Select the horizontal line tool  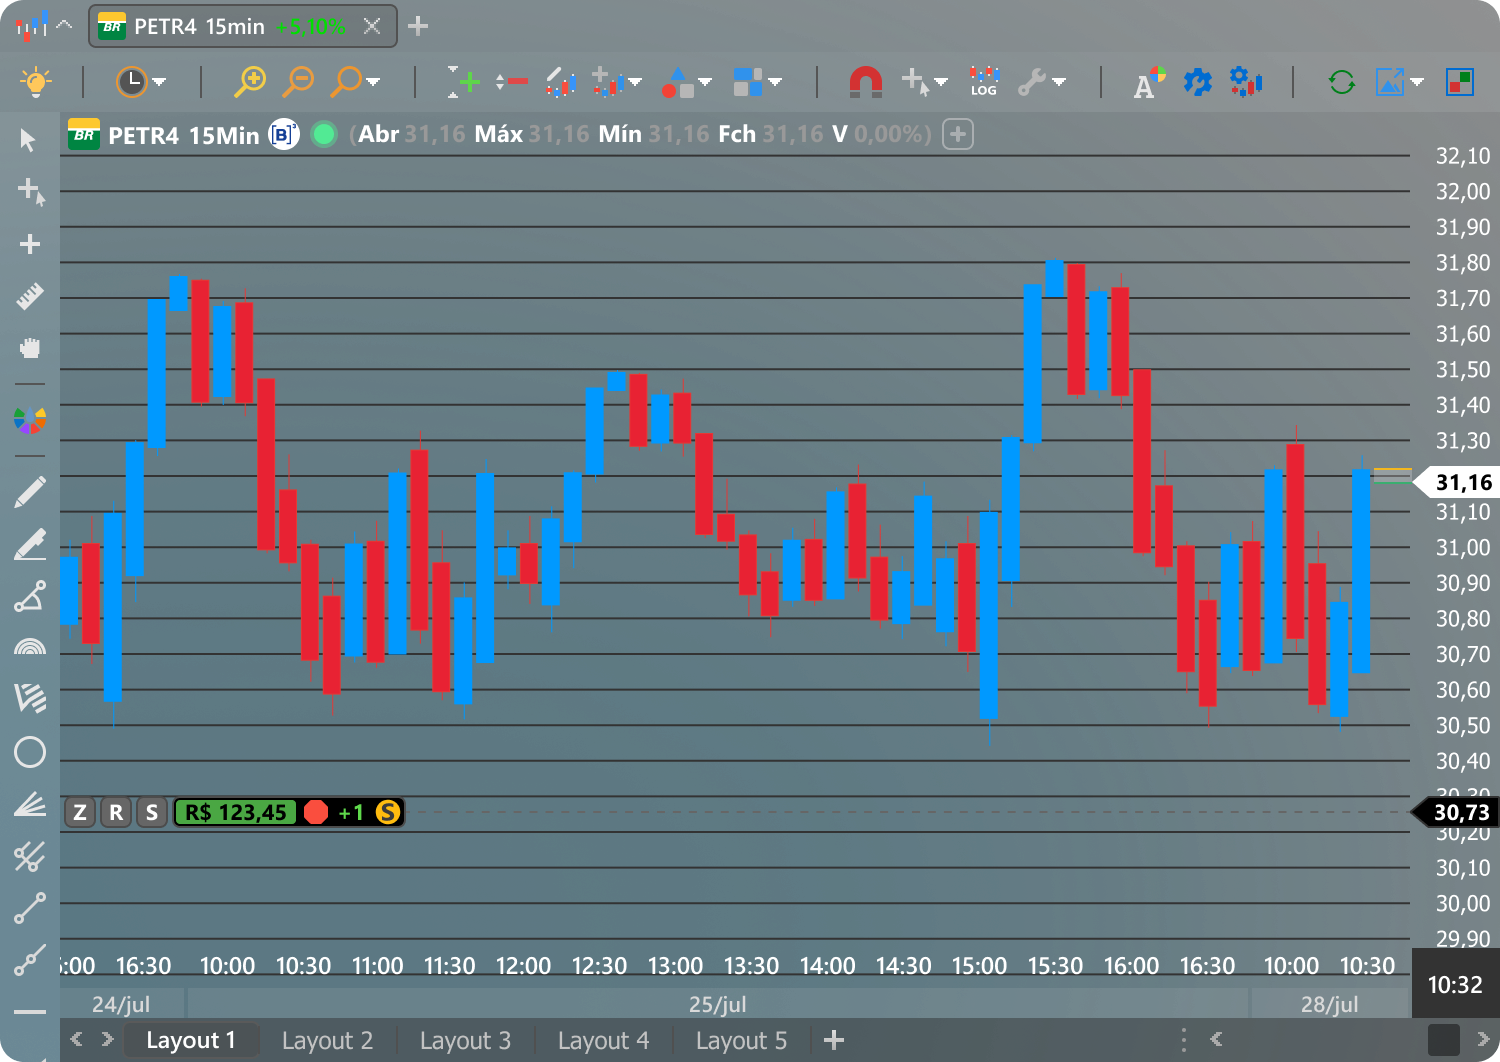pos(30,1012)
